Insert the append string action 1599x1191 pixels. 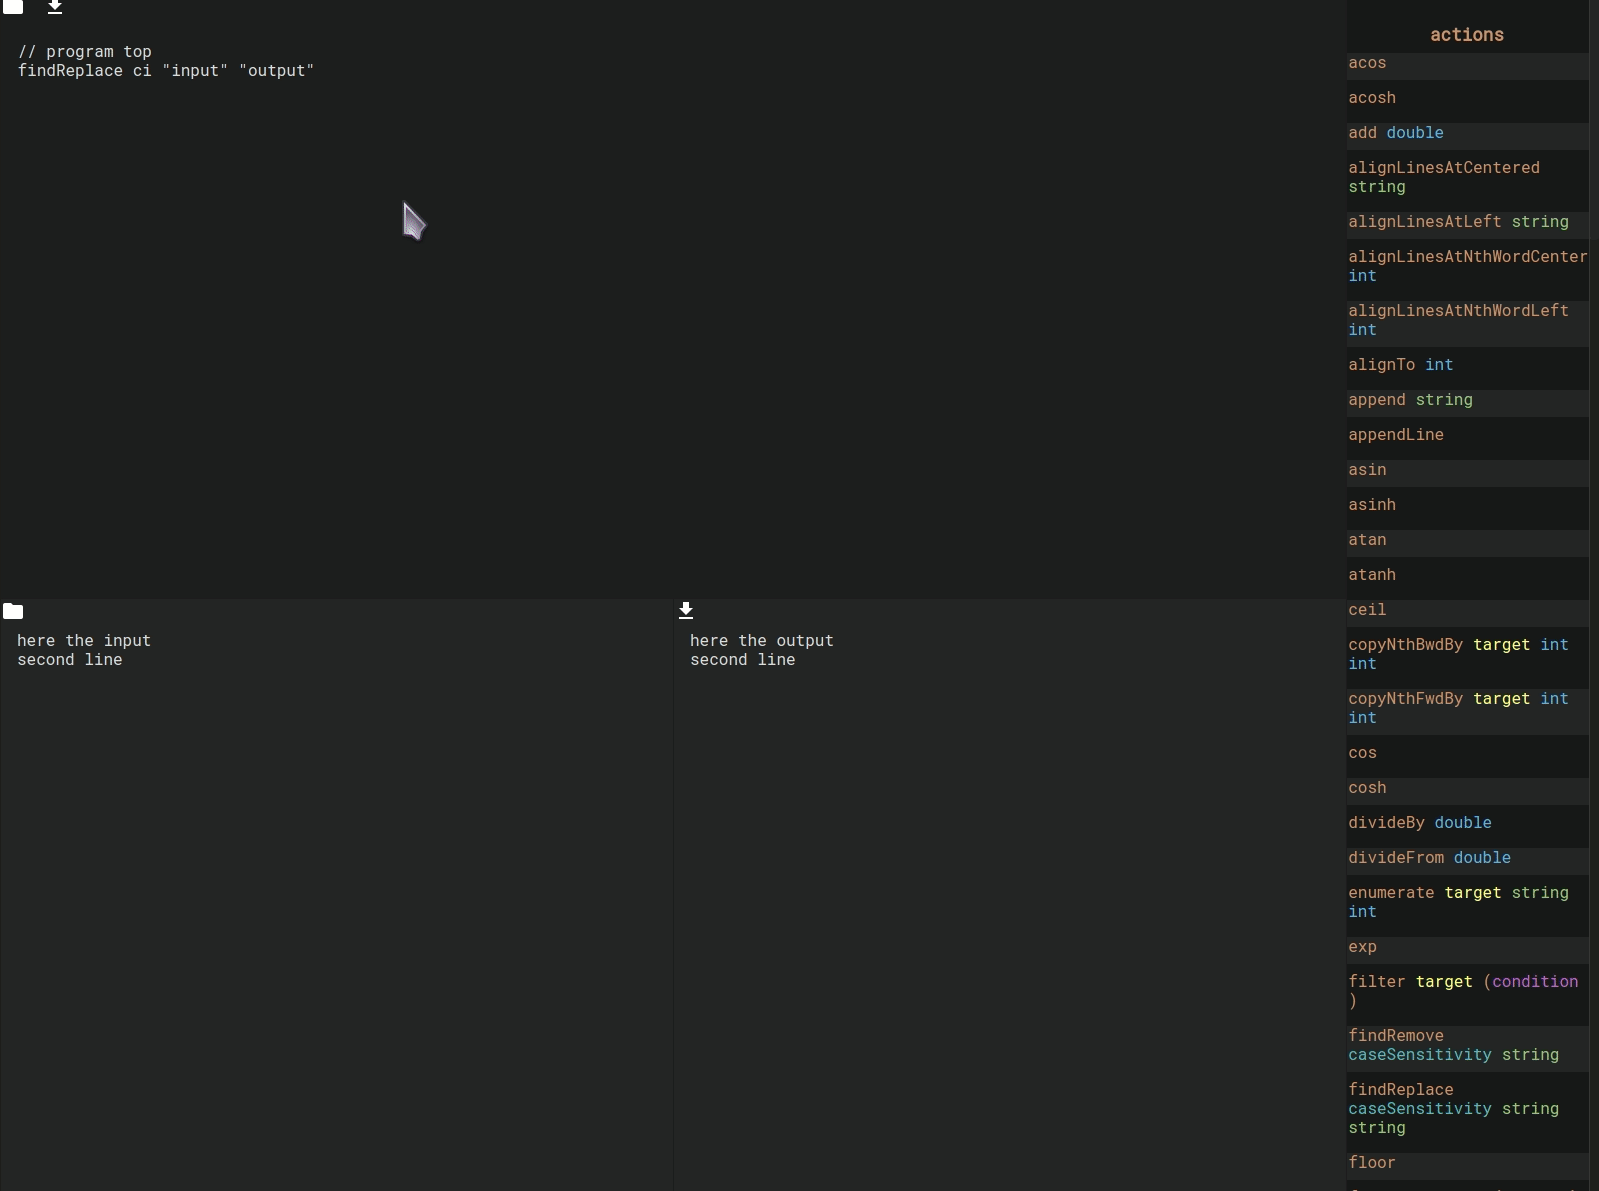pos(1410,400)
